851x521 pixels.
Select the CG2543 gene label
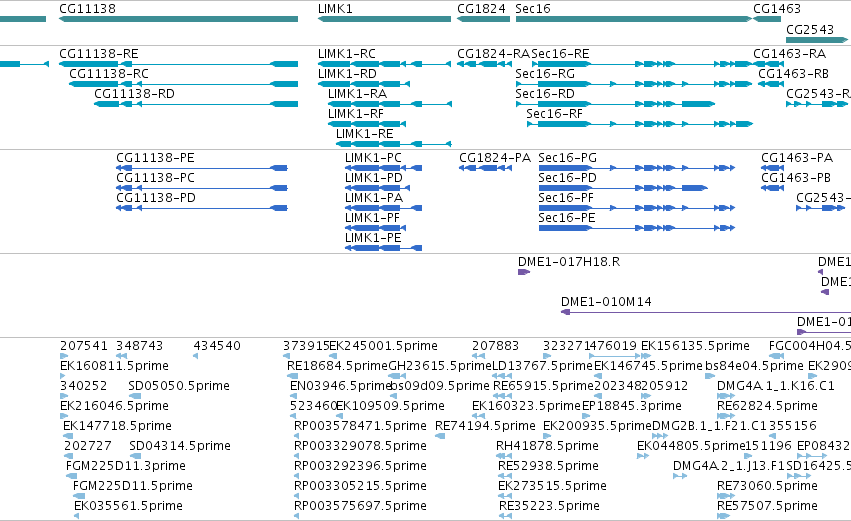(x=810, y=29)
